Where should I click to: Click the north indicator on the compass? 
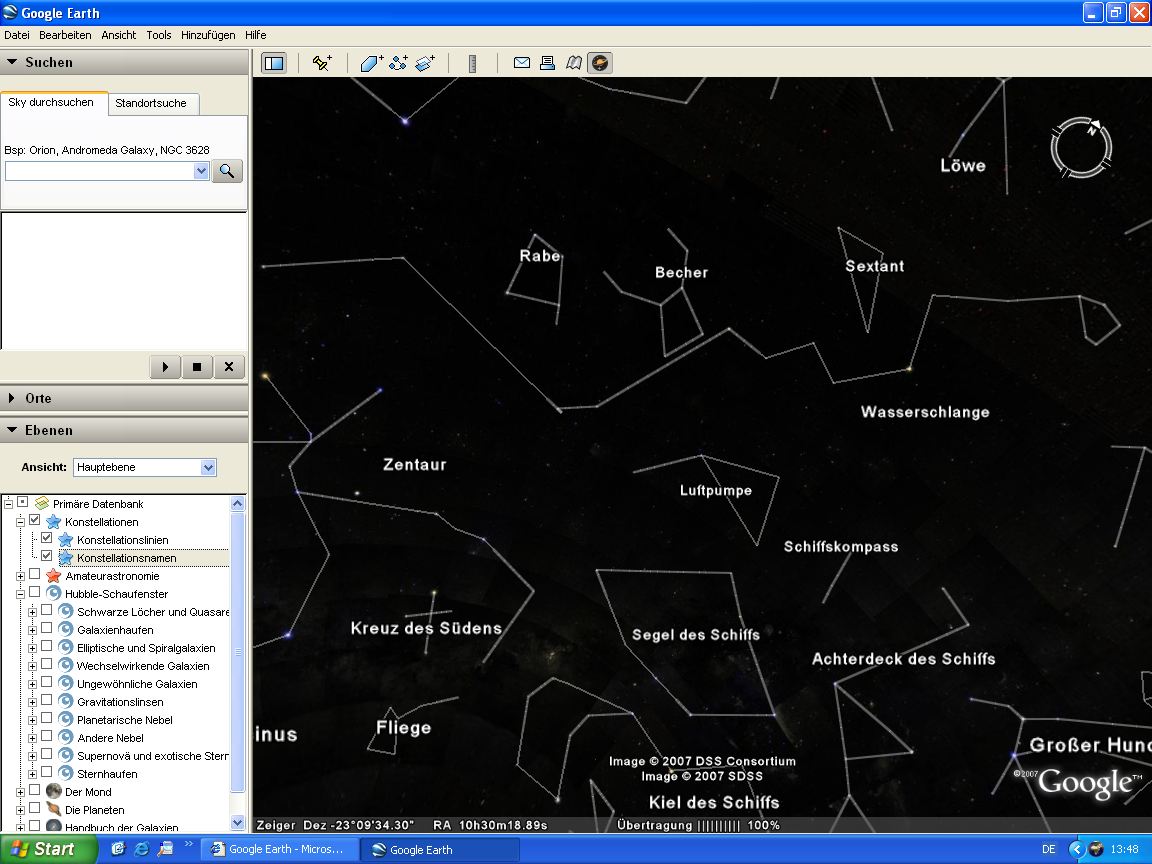coord(1094,126)
